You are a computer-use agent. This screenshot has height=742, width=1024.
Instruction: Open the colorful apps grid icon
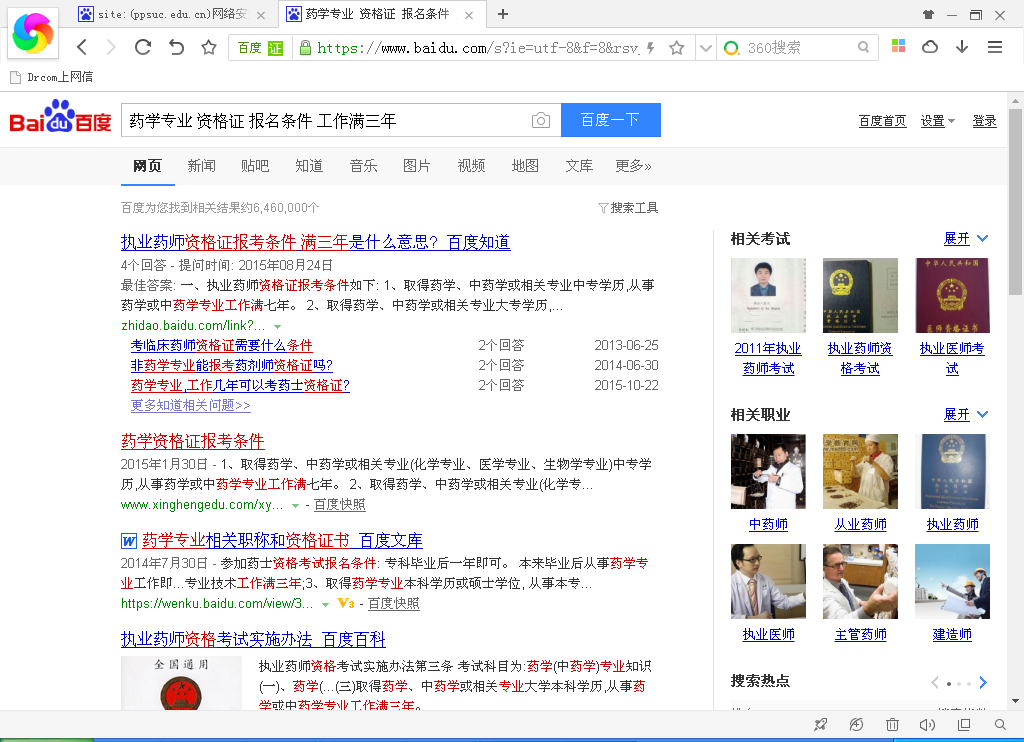click(899, 46)
